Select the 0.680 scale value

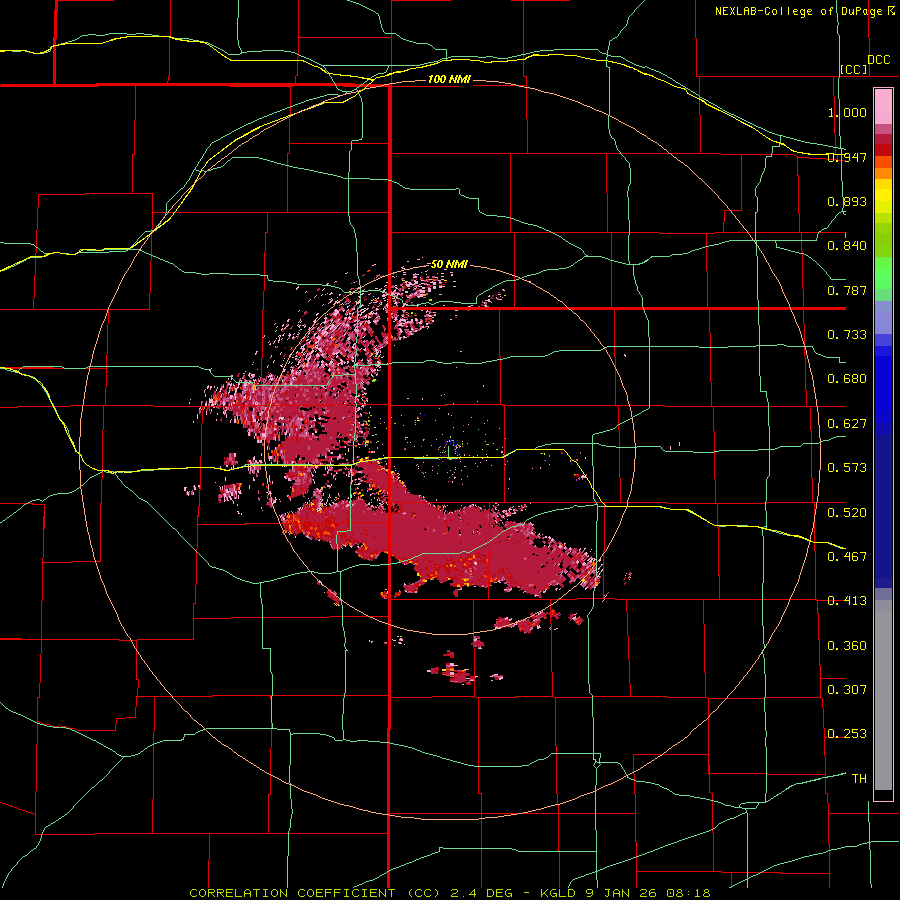click(847, 379)
